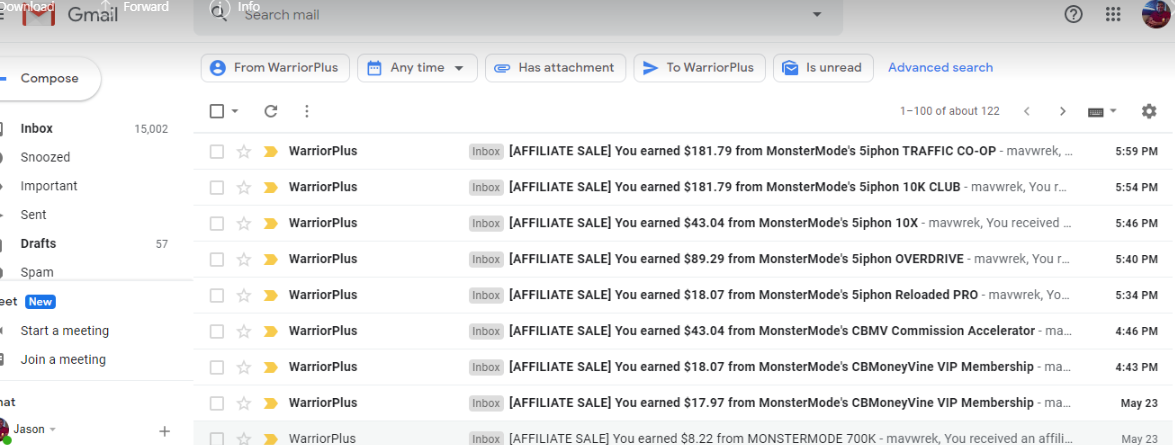Select the 5iphon OVERDRIVE email checkbox
The width and height of the screenshot is (1175, 445).
point(217,259)
